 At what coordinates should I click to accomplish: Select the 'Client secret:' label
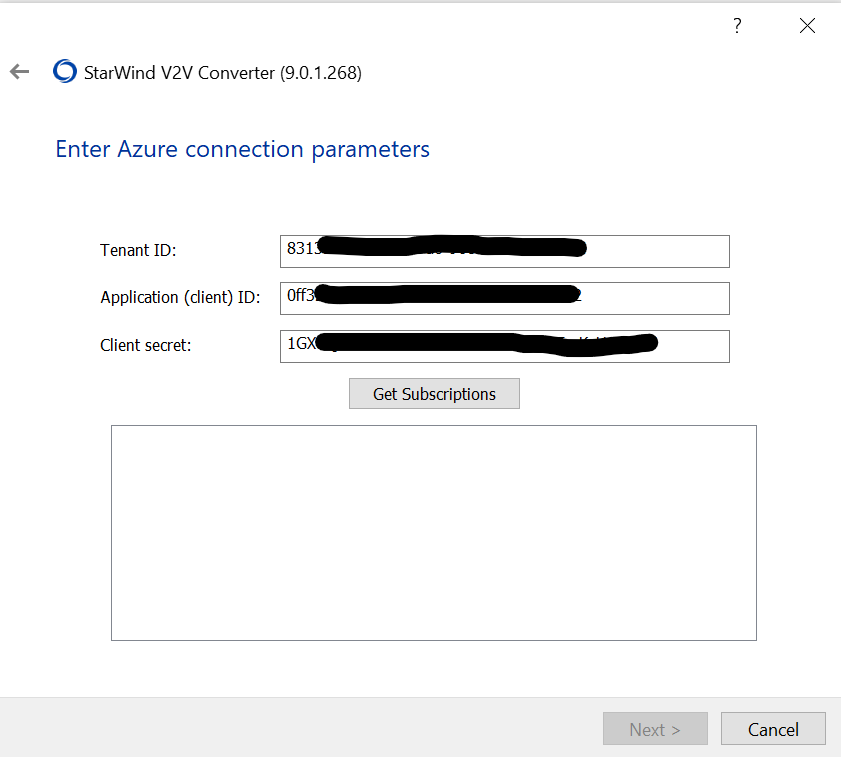[x=145, y=345]
